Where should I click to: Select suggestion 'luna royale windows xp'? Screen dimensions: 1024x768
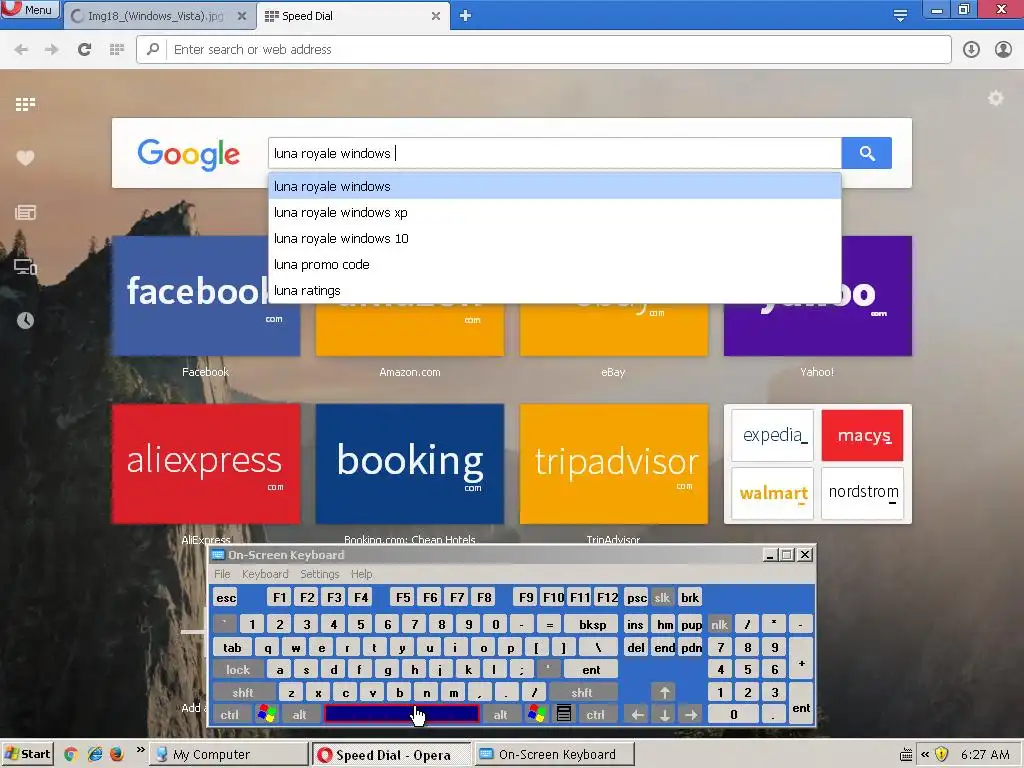pos(554,212)
